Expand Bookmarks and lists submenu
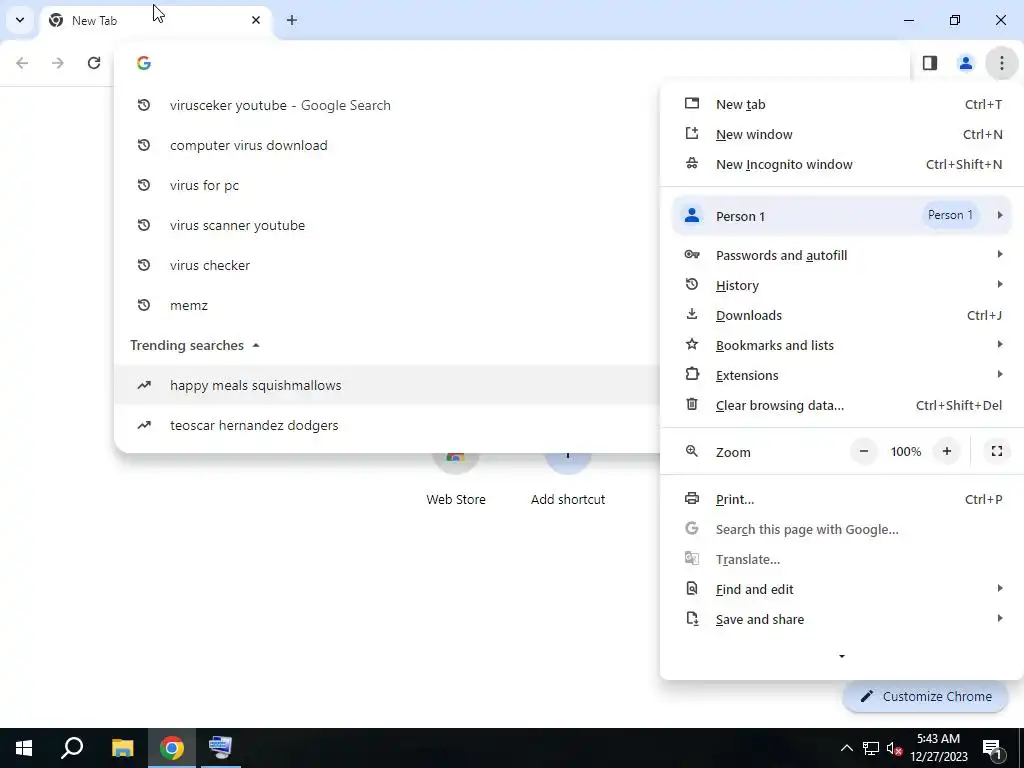 [842, 345]
